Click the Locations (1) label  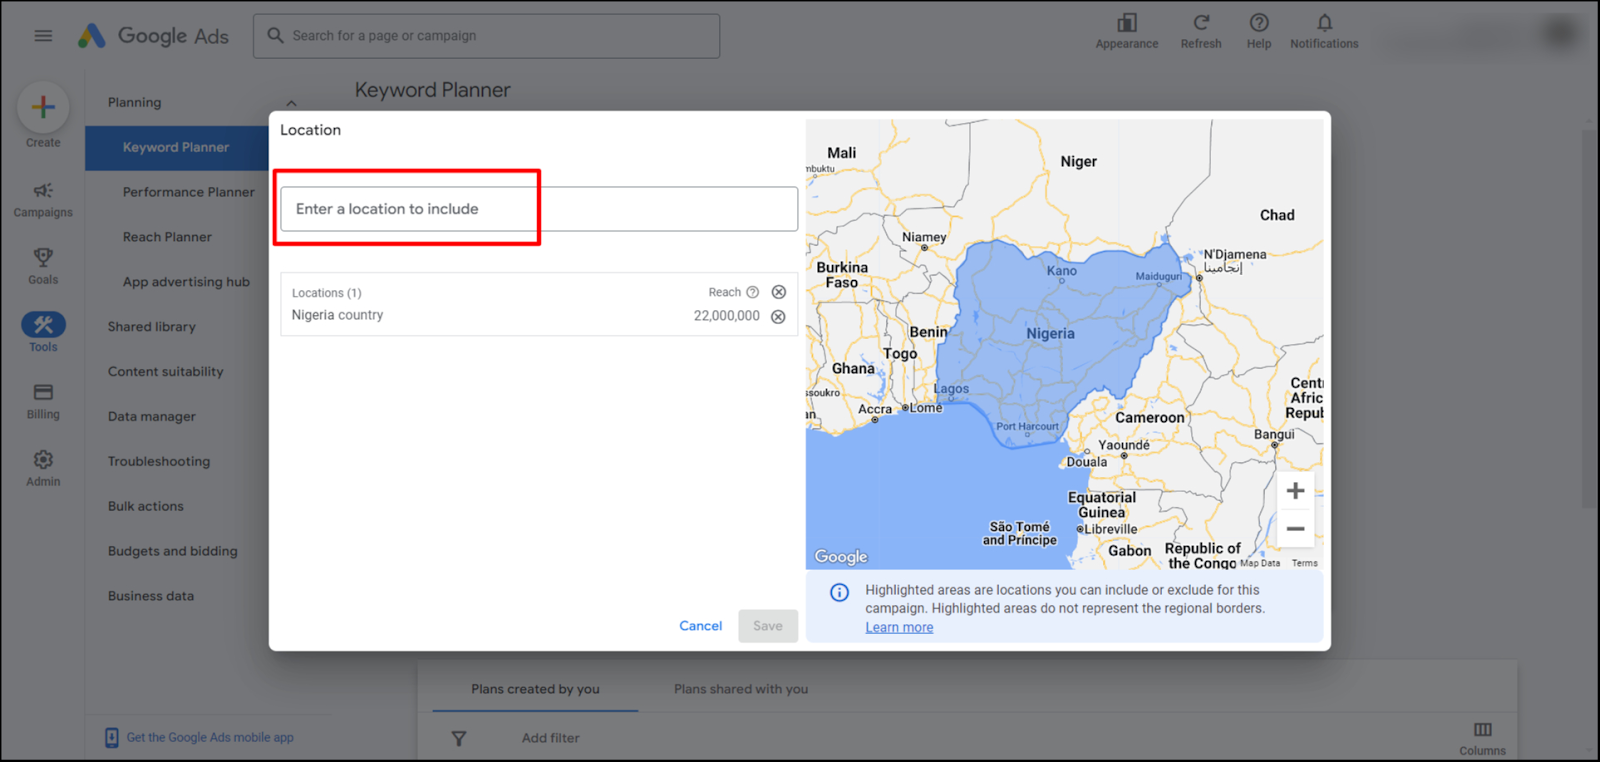[326, 293]
